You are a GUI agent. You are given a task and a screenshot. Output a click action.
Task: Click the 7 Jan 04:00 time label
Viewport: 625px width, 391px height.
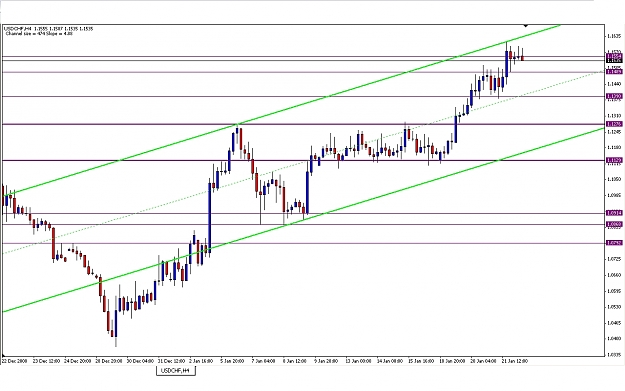point(263,361)
